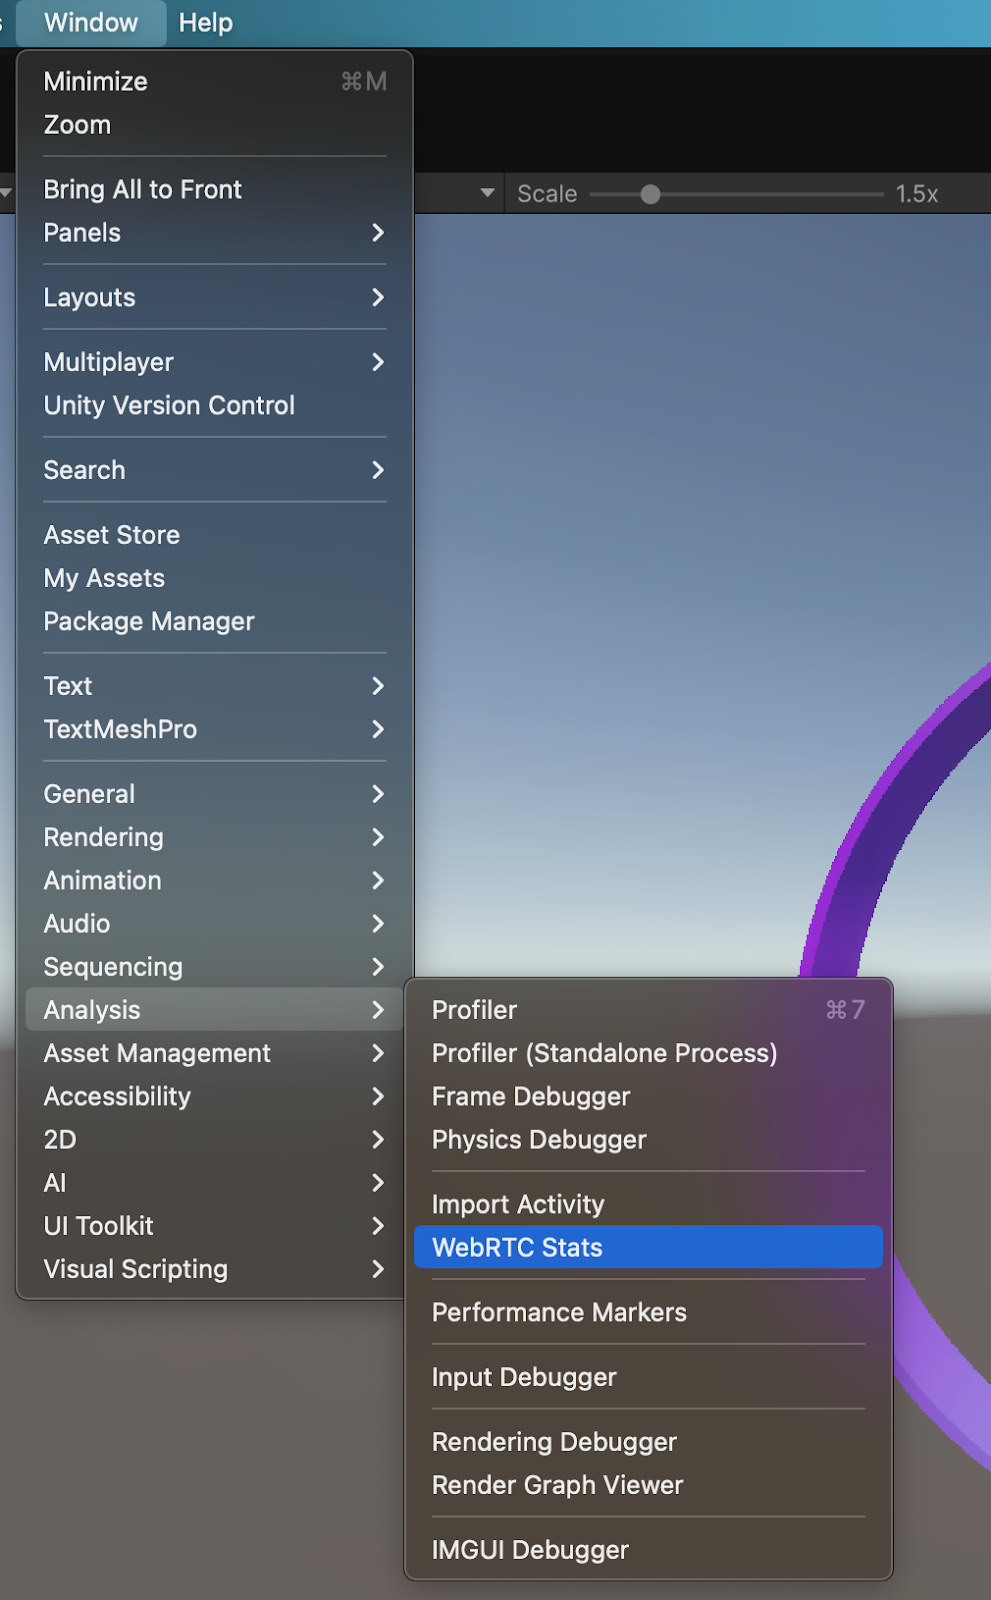Expand the Accessibility submenu

coord(215,1097)
